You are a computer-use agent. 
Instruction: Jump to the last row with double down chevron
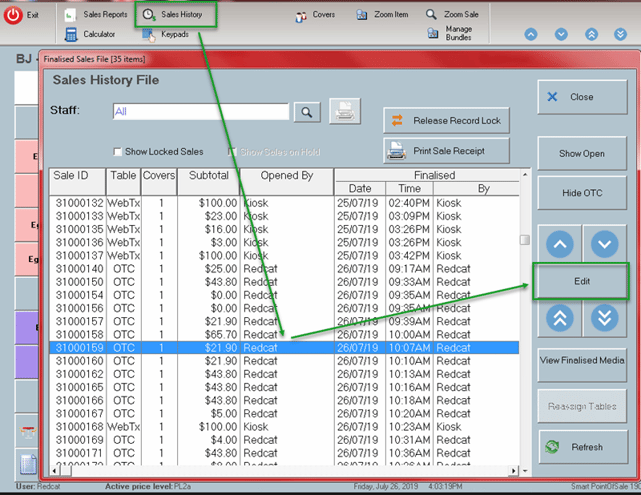[605, 318]
